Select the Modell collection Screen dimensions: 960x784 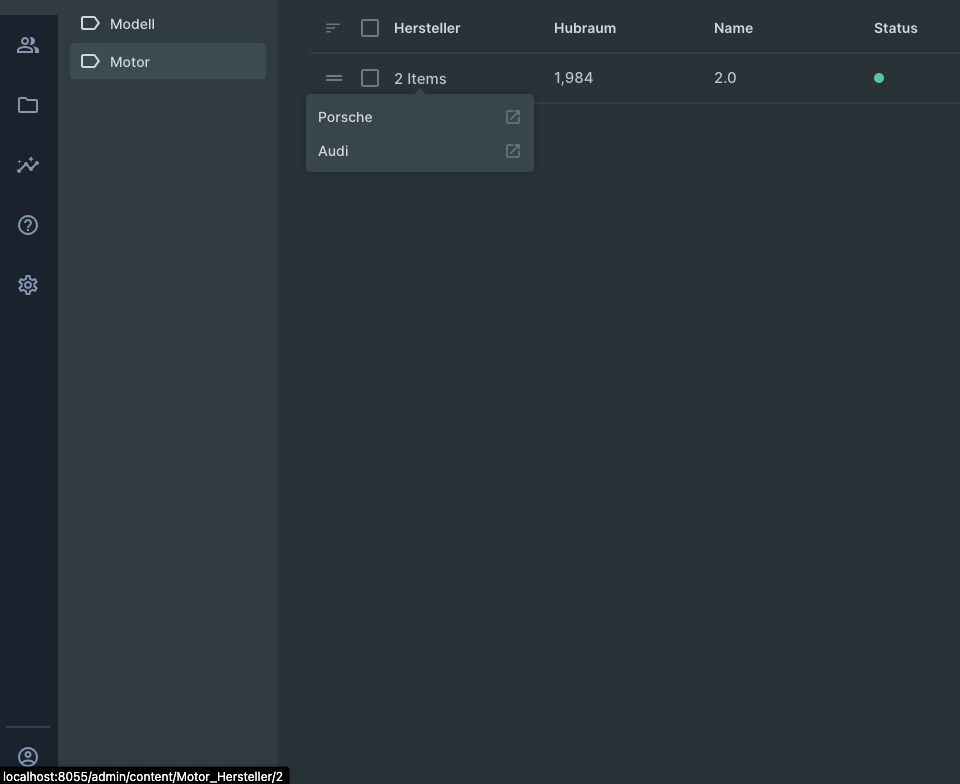[134, 23]
